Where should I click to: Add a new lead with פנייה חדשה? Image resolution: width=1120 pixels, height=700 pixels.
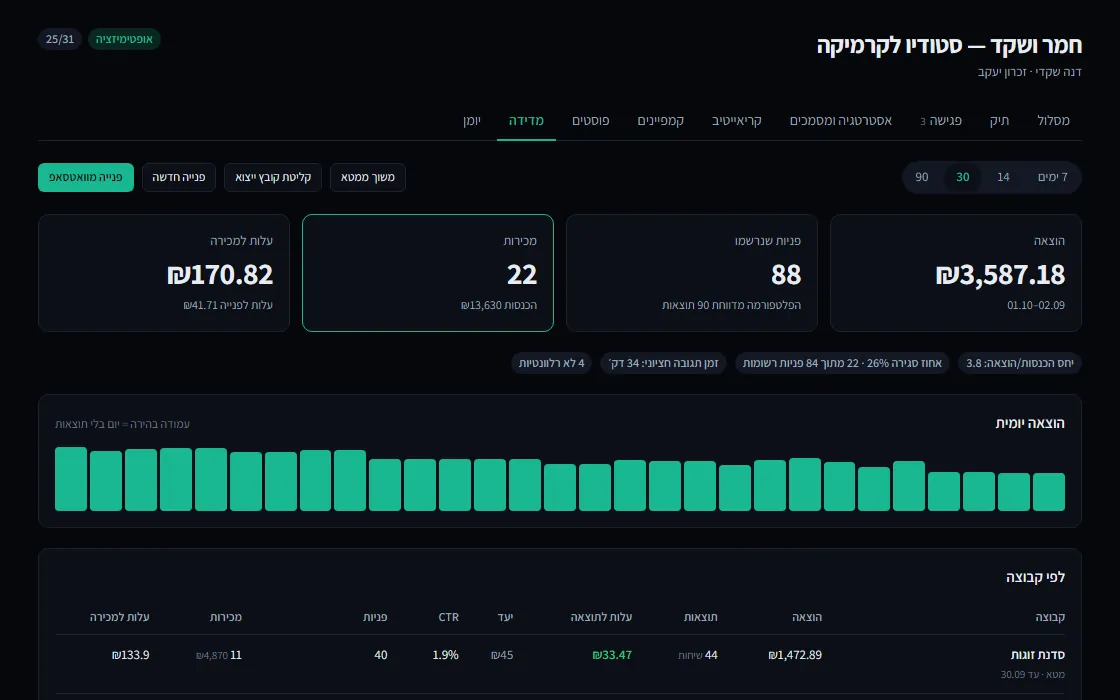point(179,177)
